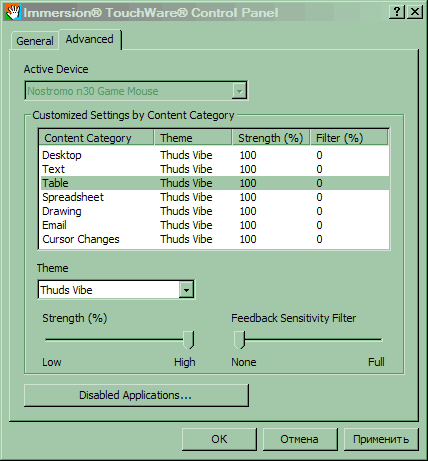Screen dimensions: 428x461
Task: Click Thuds Vibe in the Spreadsheet row
Action: click(x=186, y=197)
